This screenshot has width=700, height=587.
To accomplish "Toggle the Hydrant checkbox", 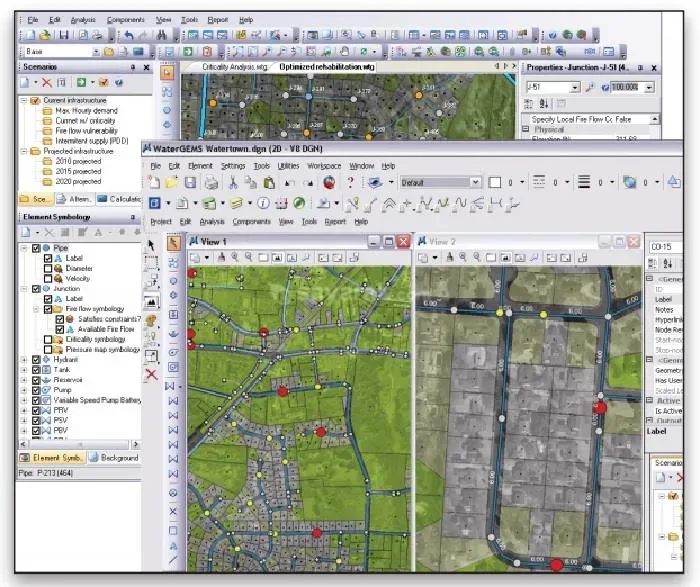I will [36, 360].
